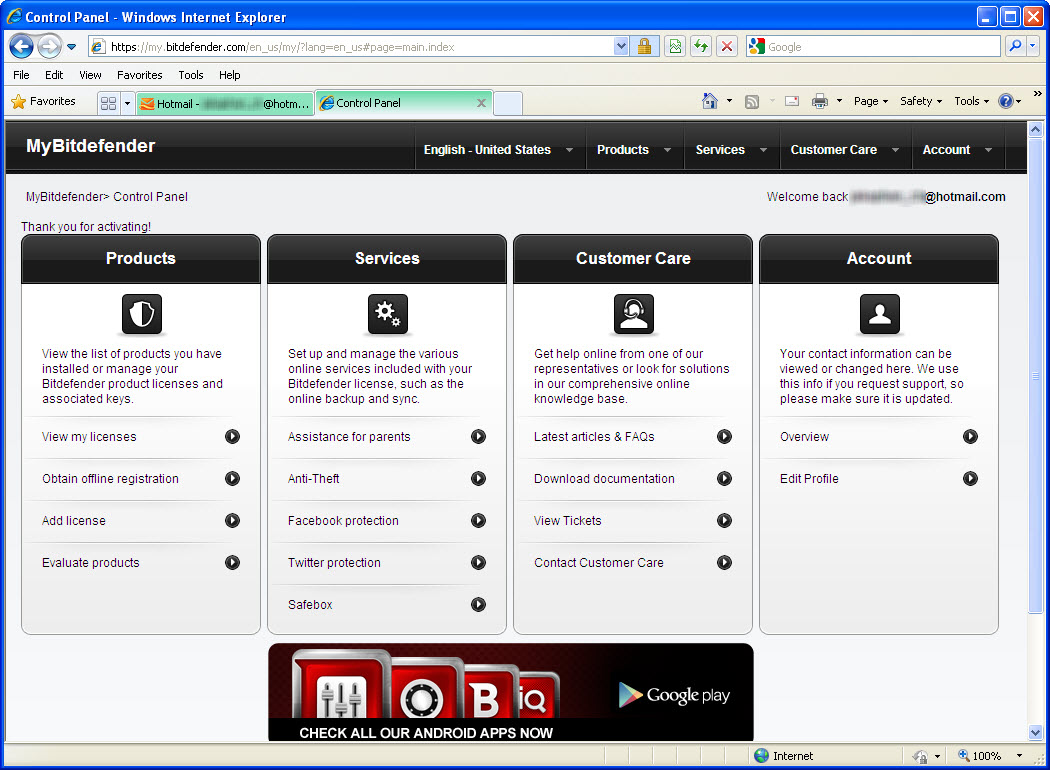The width and height of the screenshot is (1050, 770).
Task: Open the Home page icon in command bar
Action: 710,101
